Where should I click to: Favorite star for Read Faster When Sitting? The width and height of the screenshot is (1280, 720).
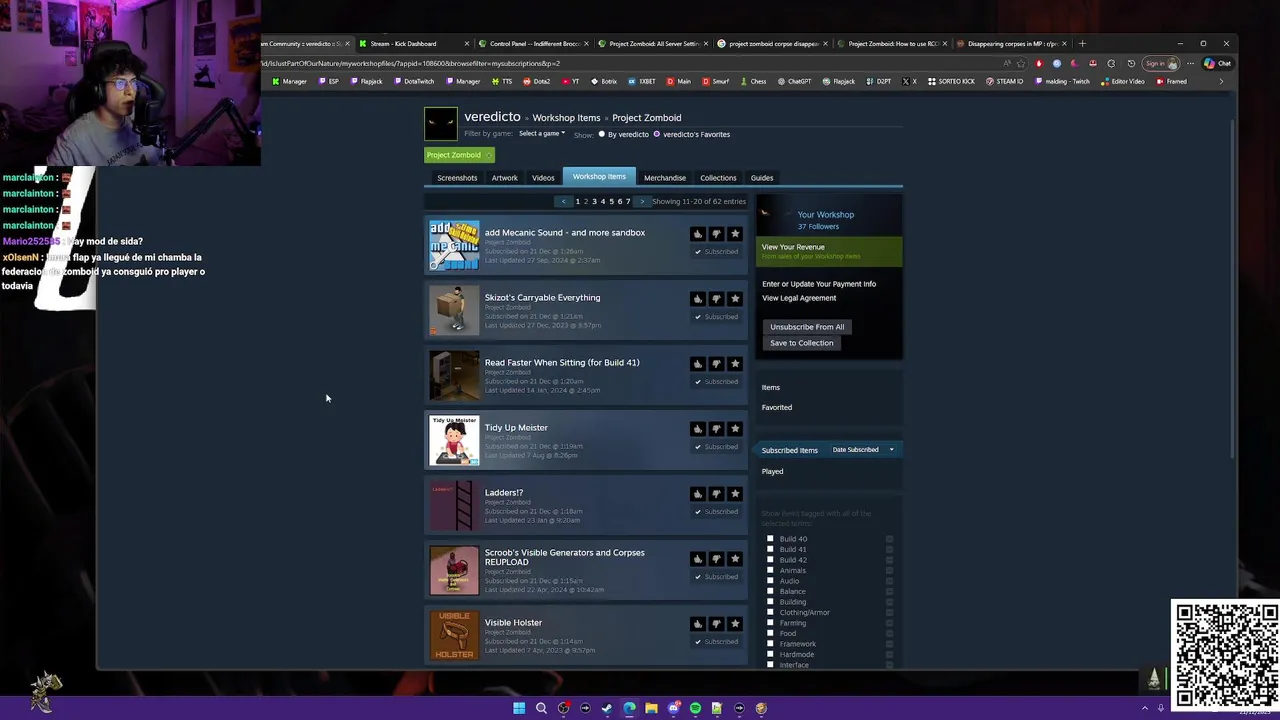[735, 364]
